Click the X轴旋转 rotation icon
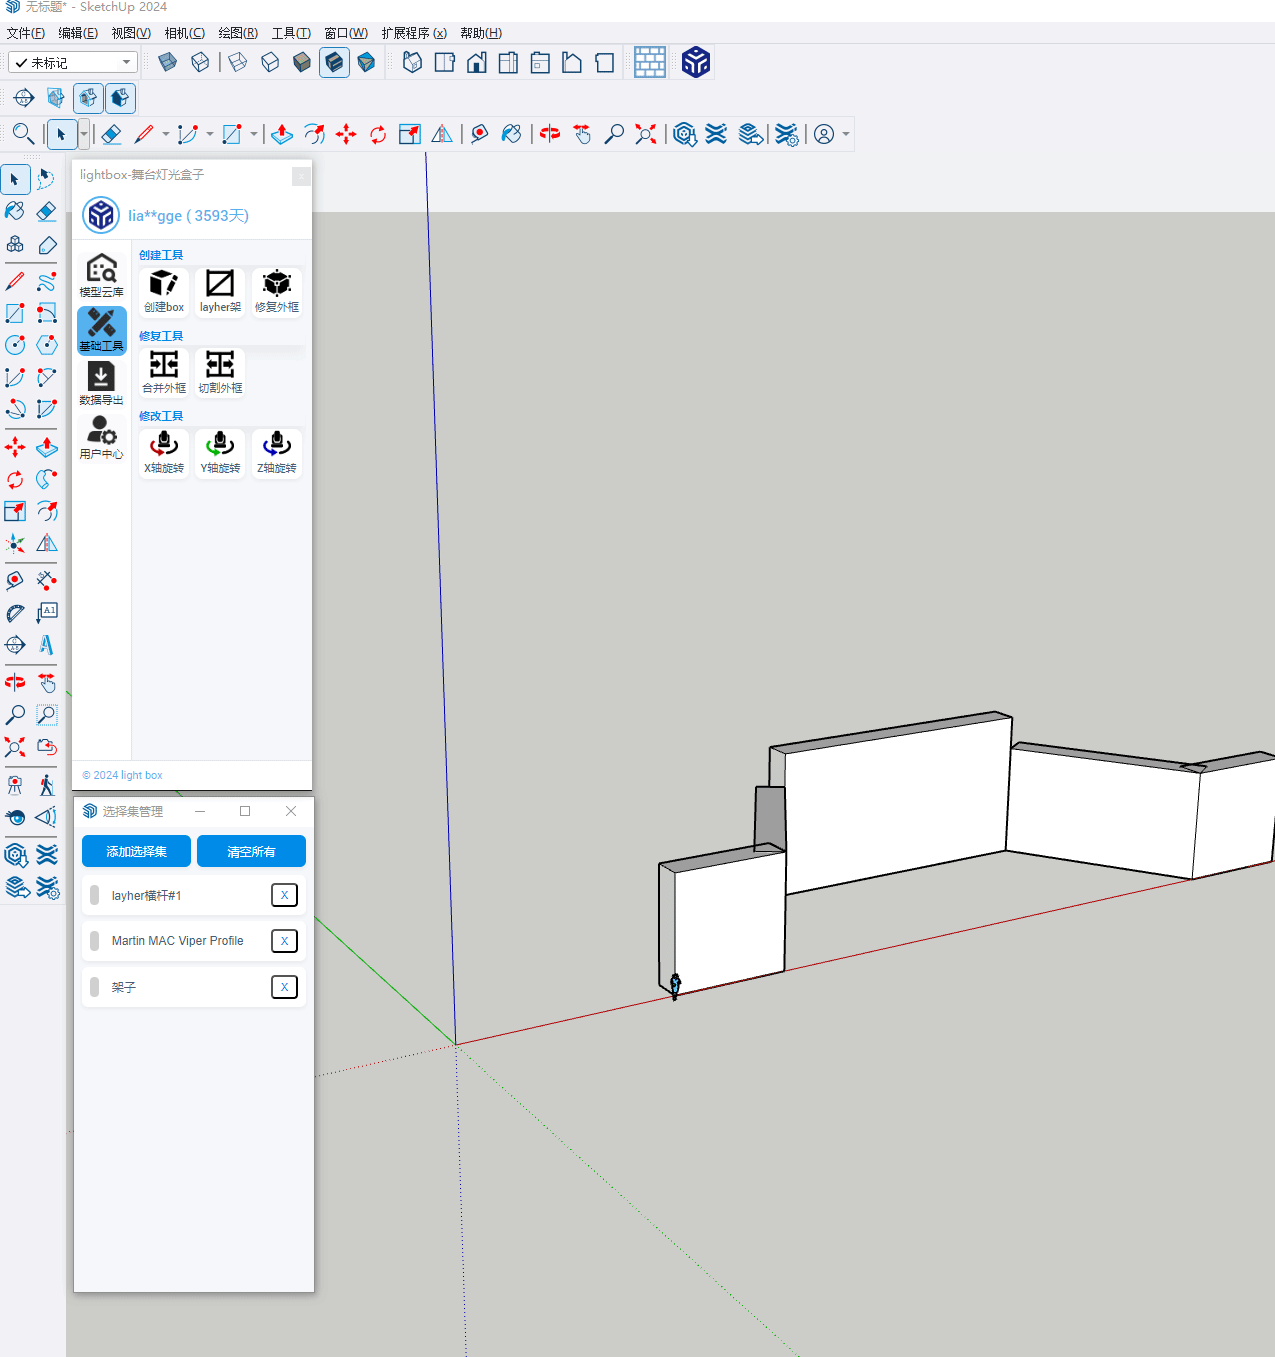Viewport: 1275px width, 1357px height. click(x=164, y=445)
